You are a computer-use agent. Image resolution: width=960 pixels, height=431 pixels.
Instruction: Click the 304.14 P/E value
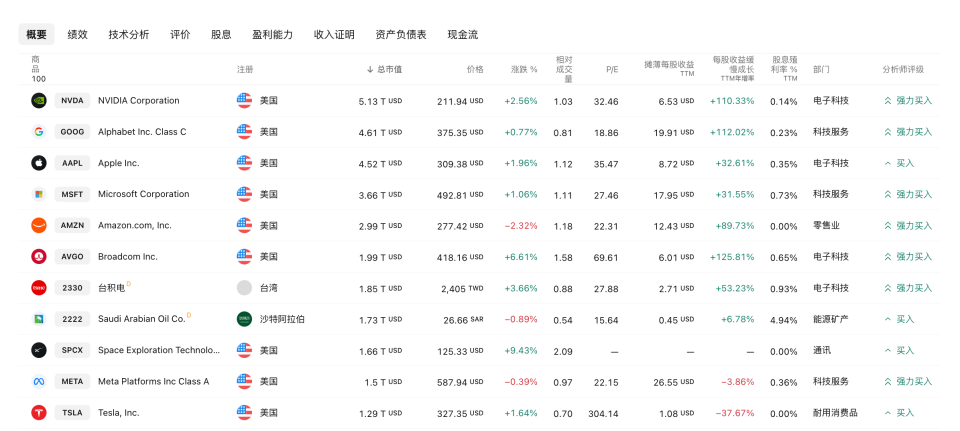[603, 413]
